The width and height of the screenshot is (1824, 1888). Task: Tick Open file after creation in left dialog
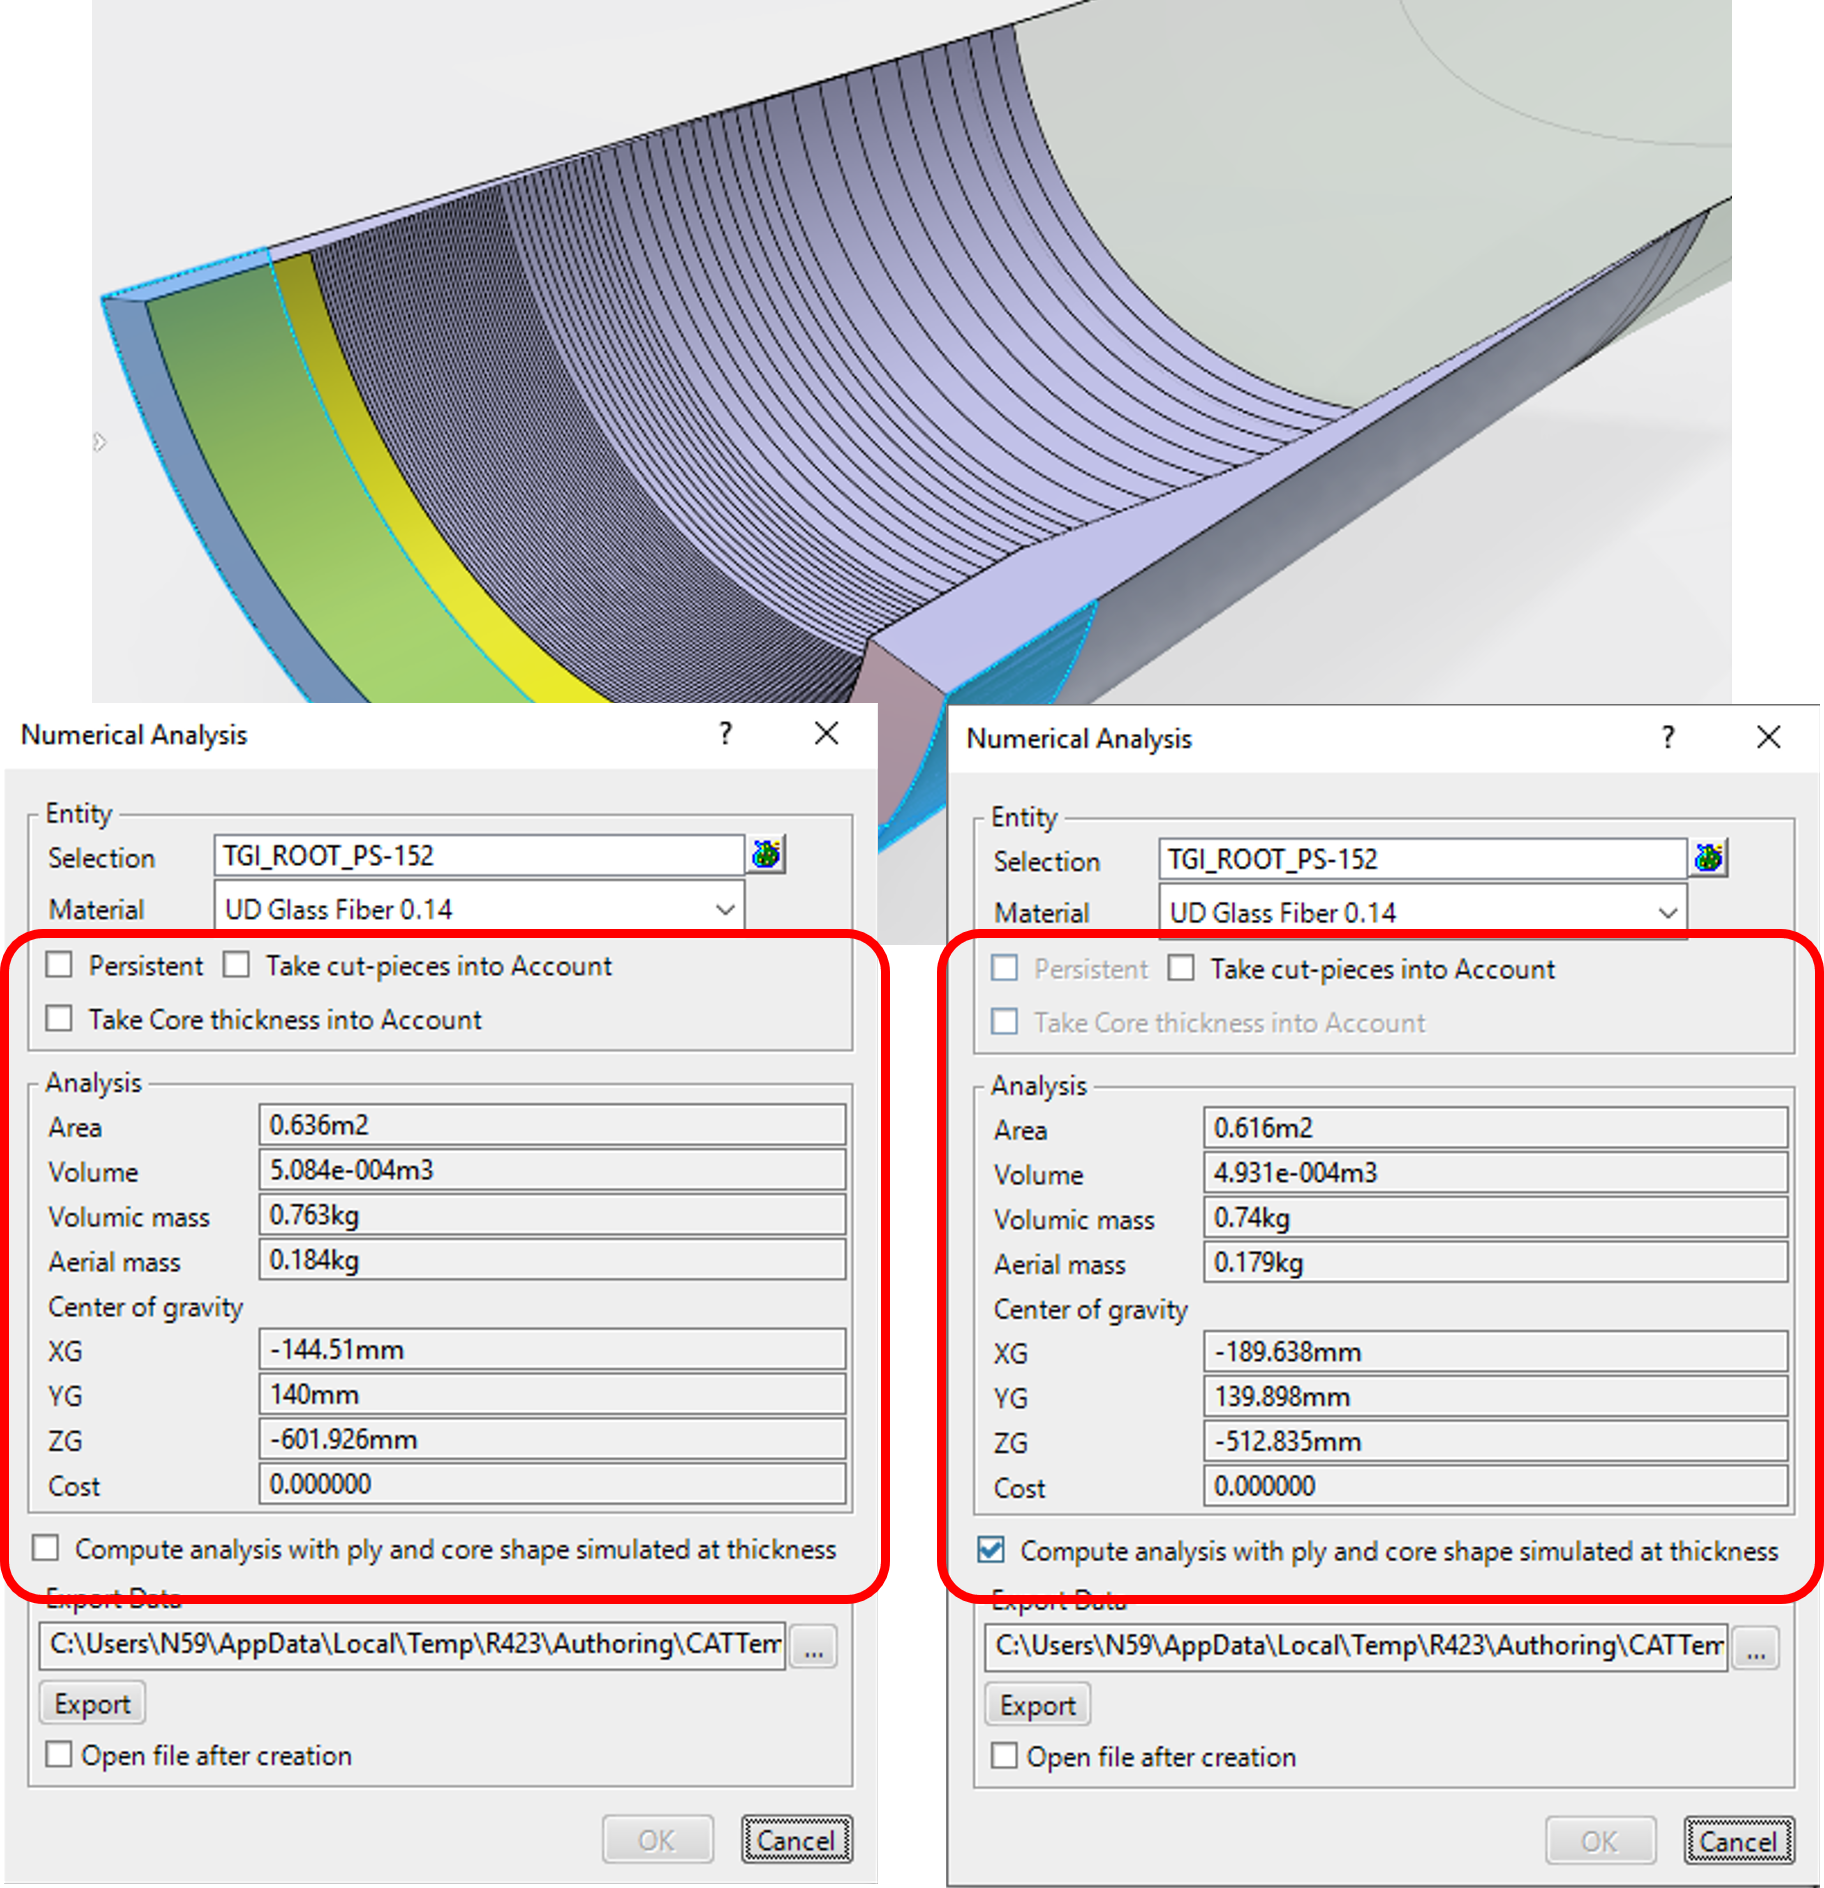59,1755
